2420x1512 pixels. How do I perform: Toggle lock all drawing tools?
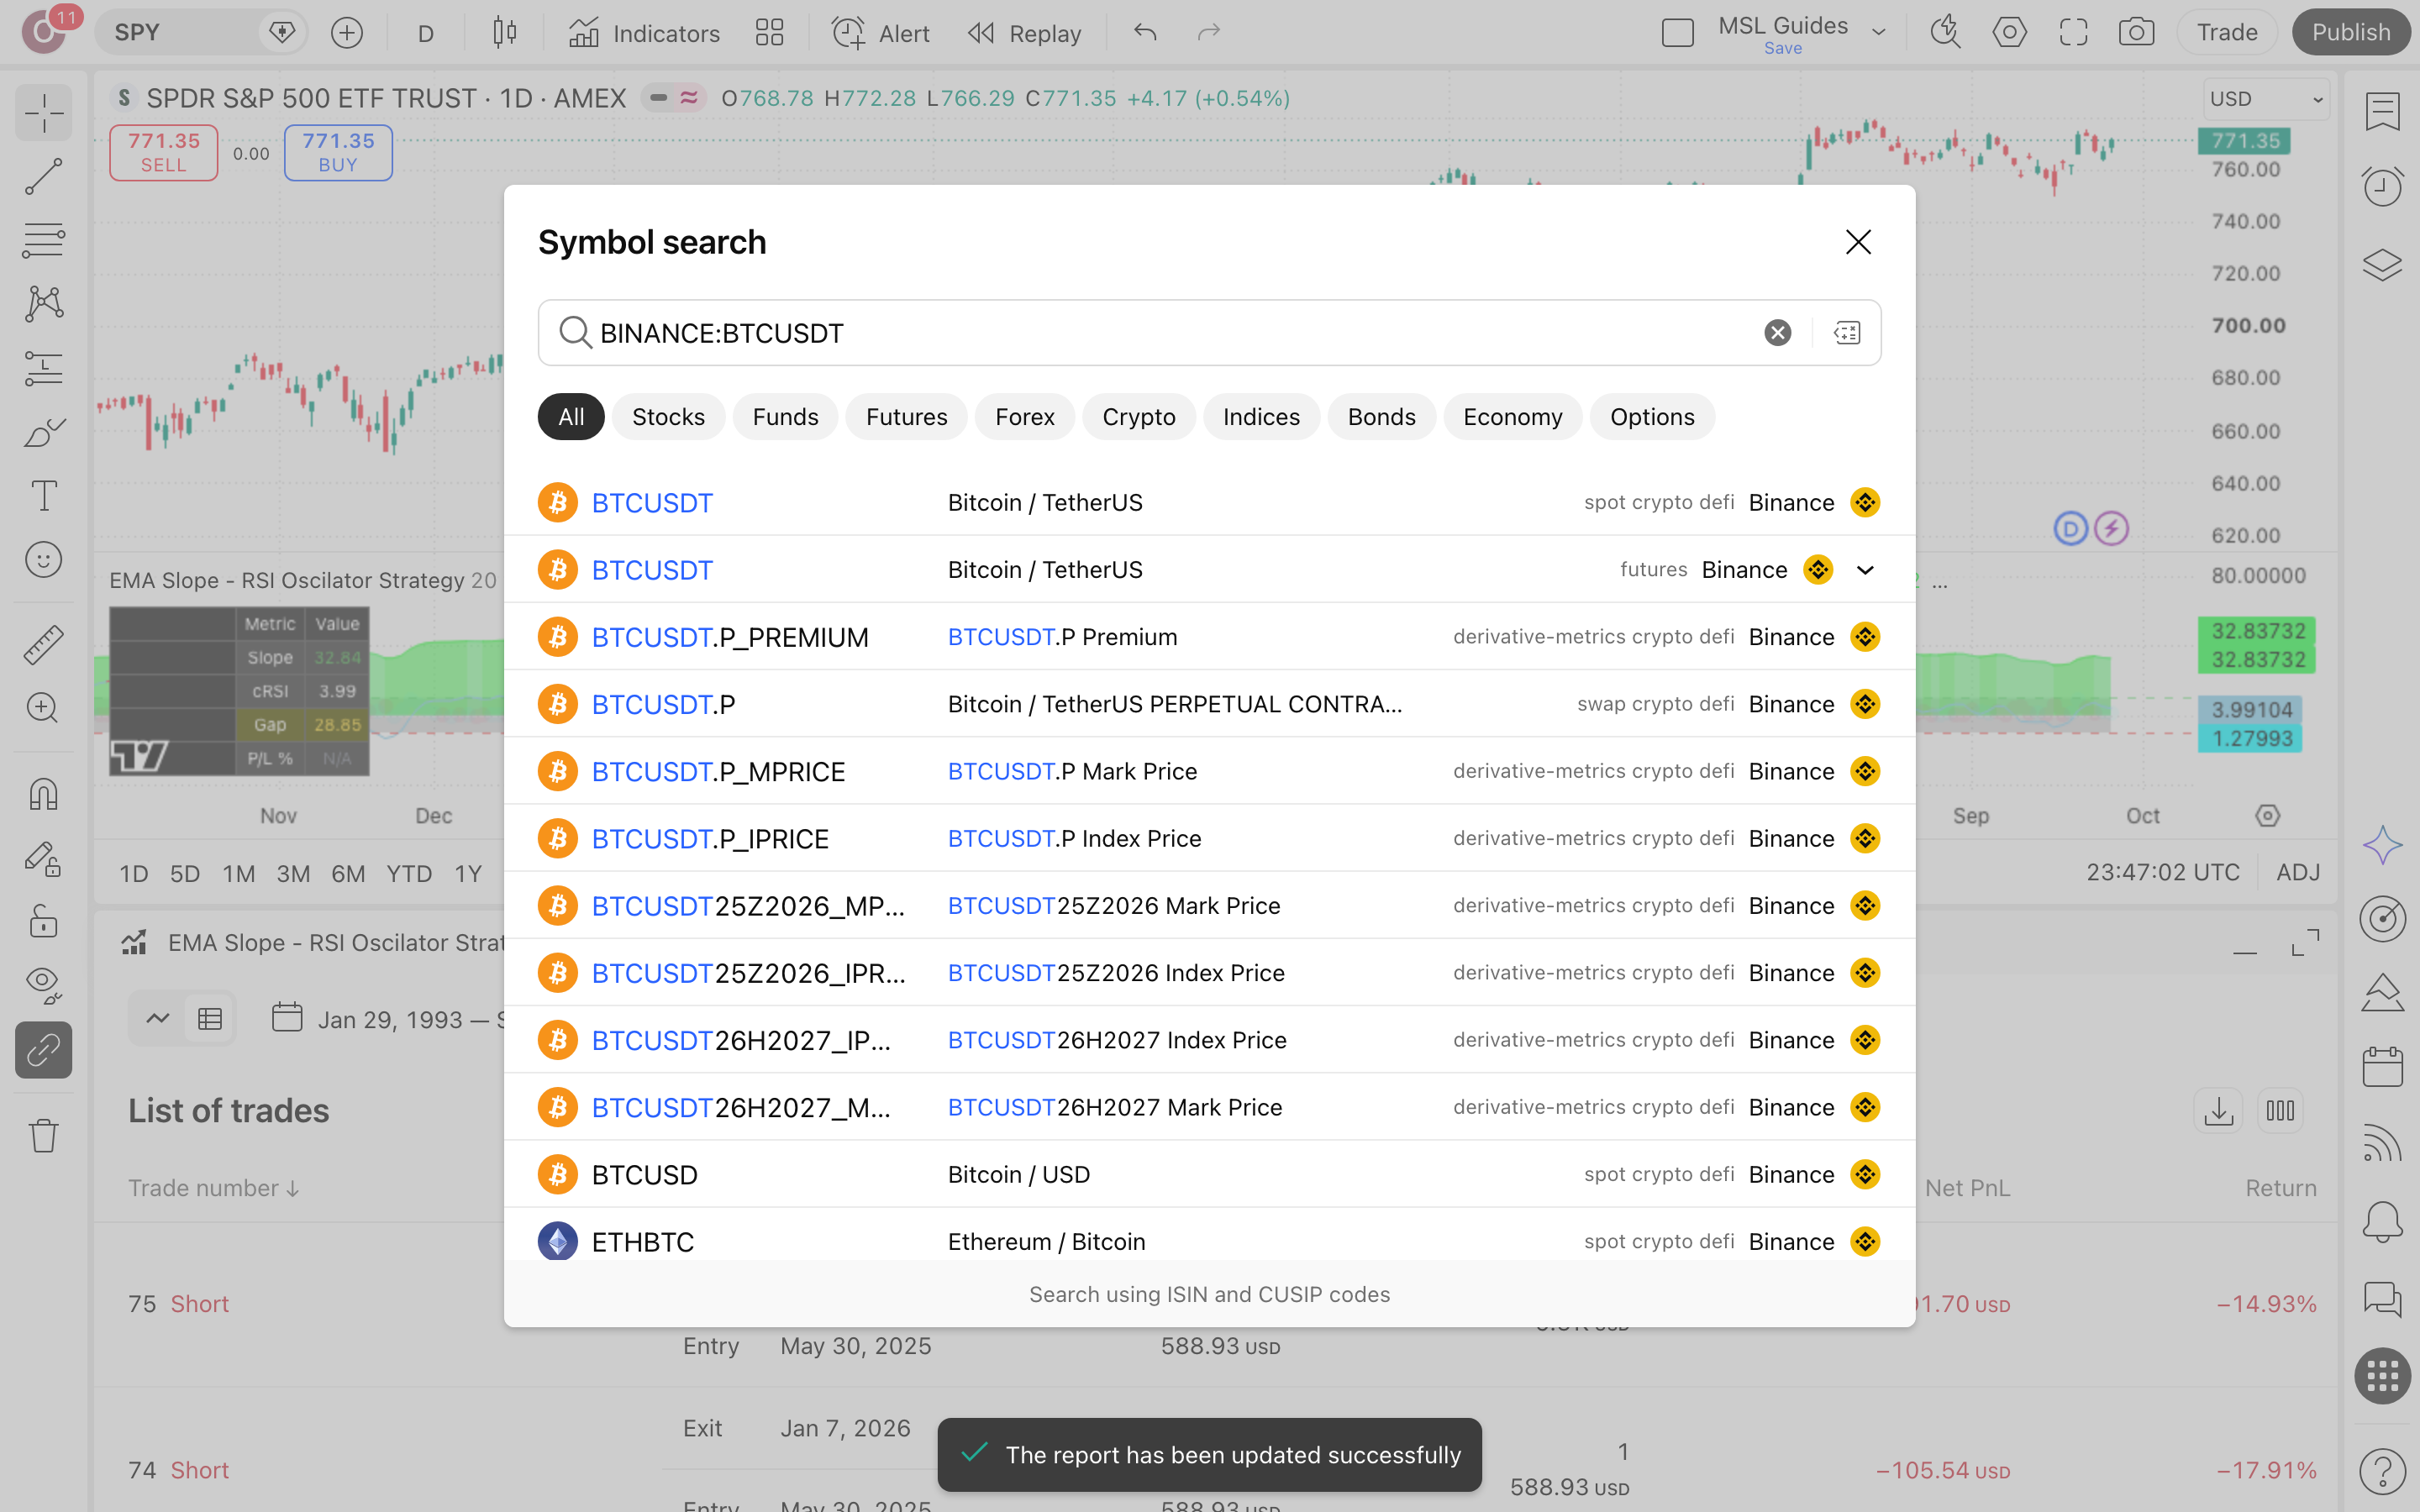point(44,922)
